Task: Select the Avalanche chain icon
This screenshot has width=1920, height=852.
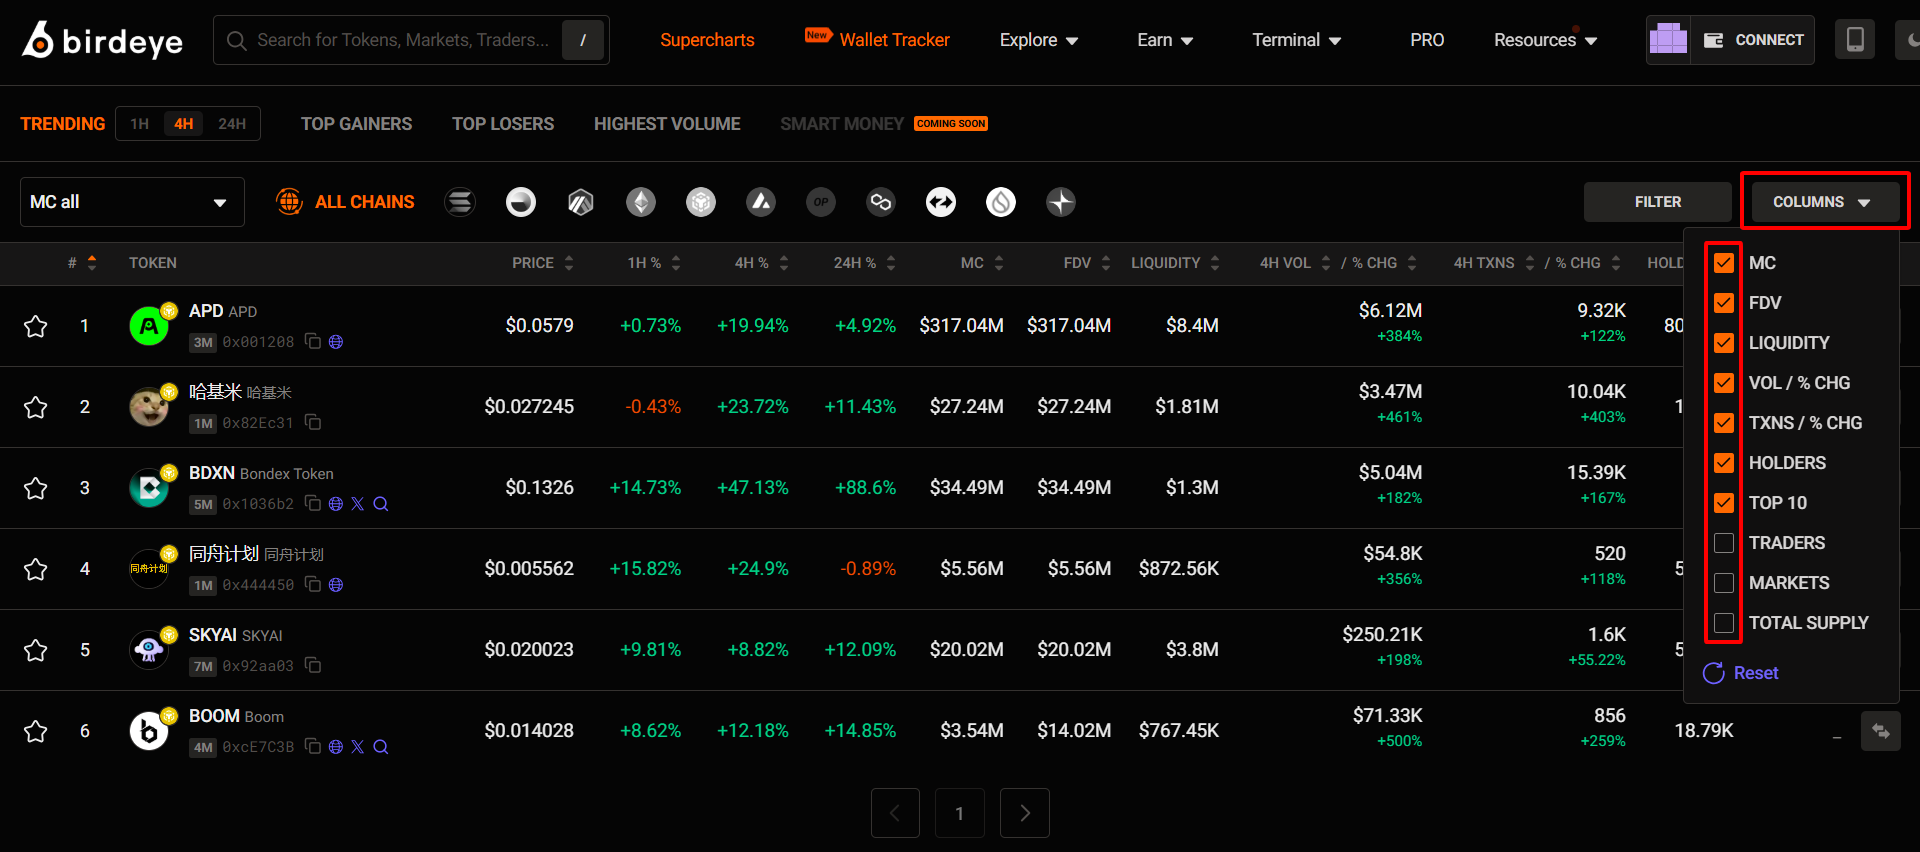Action: [x=761, y=202]
